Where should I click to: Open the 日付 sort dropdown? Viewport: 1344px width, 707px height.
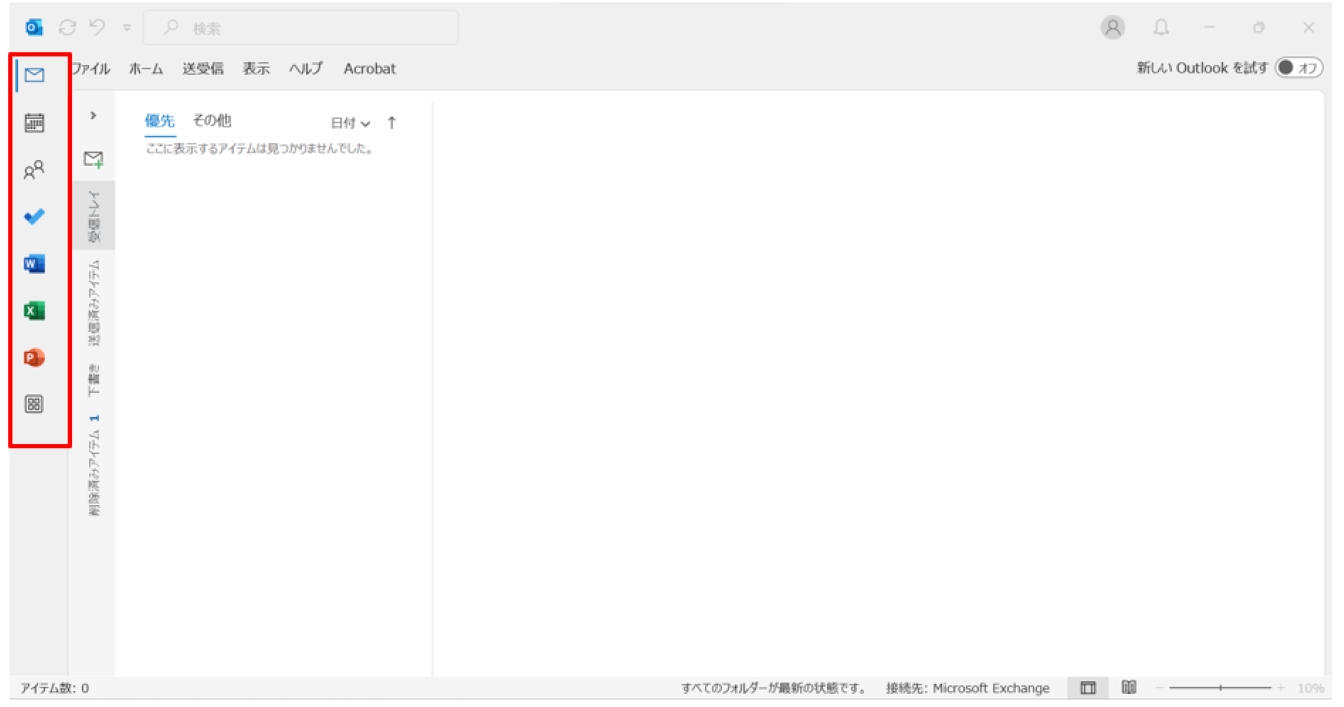pyautogui.click(x=350, y=123)
